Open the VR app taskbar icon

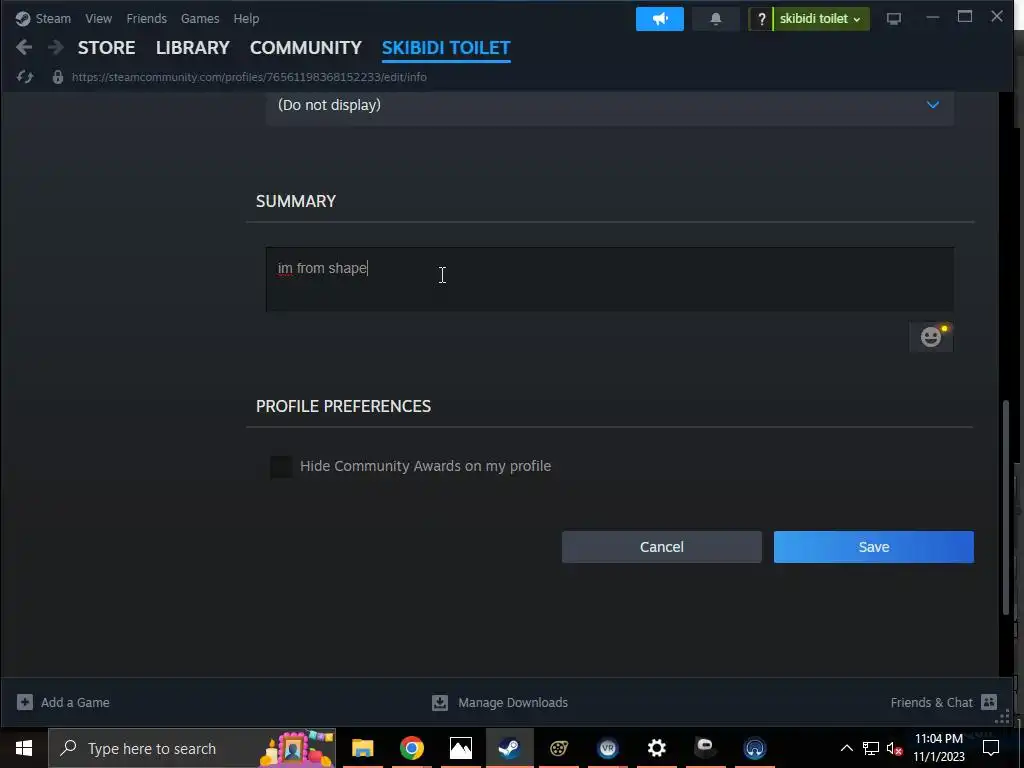pyautogui.click(x=607, y=748)
